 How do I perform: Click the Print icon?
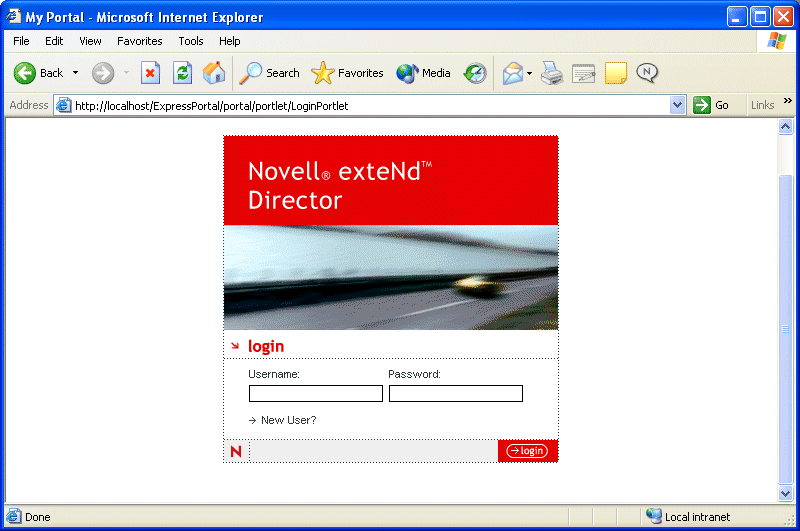tap(552, 73)
